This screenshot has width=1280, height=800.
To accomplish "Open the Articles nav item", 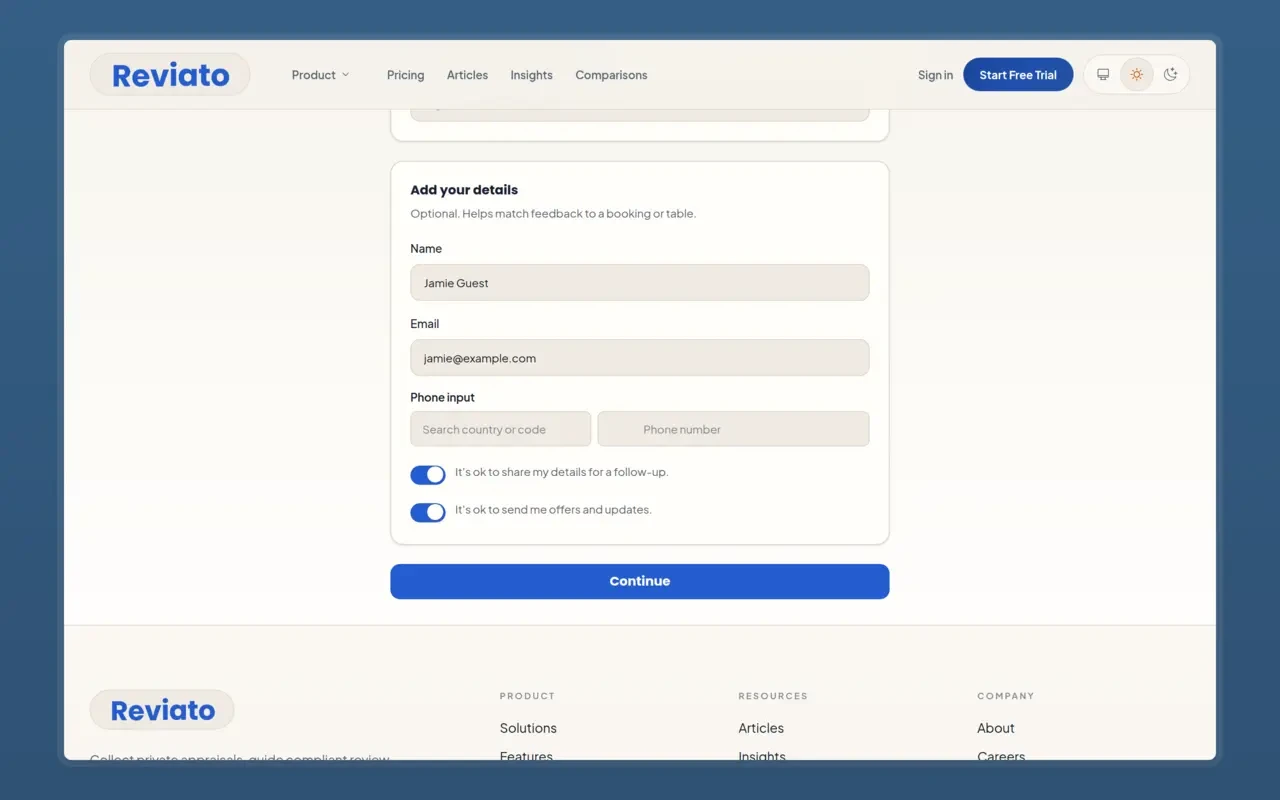I will tap(467, 75).
